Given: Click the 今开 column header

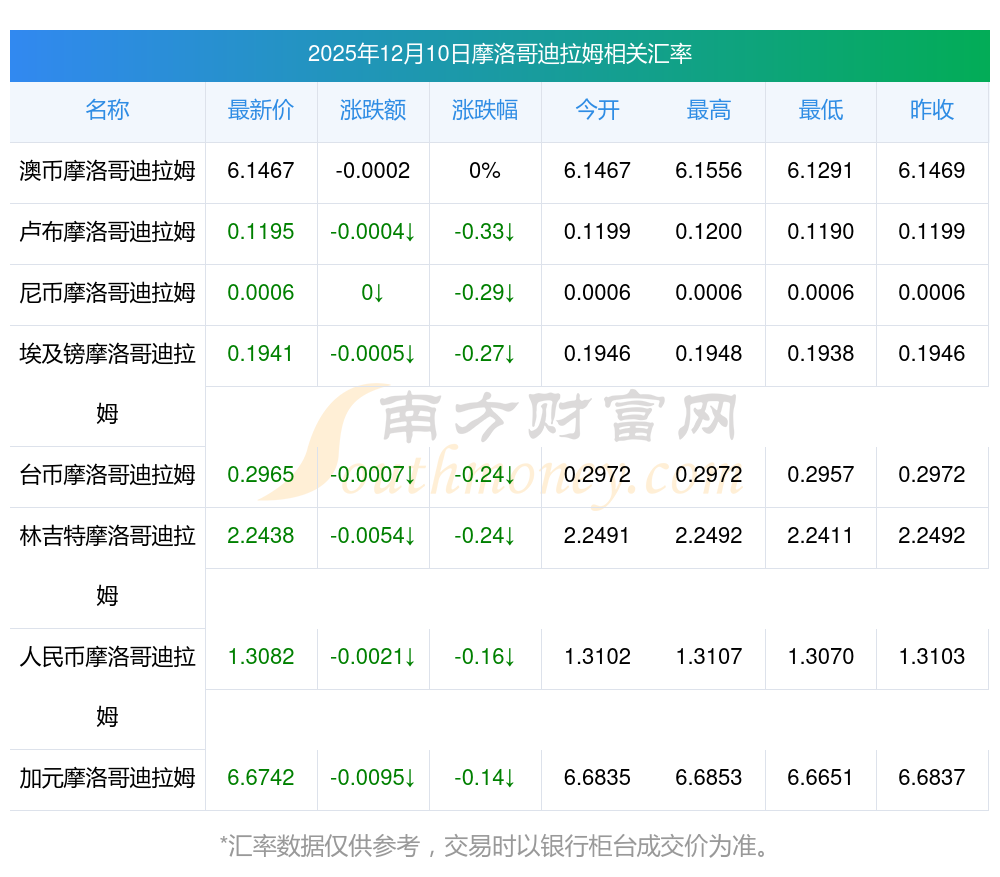Looking at the screenshot, I should coord(597,111).
